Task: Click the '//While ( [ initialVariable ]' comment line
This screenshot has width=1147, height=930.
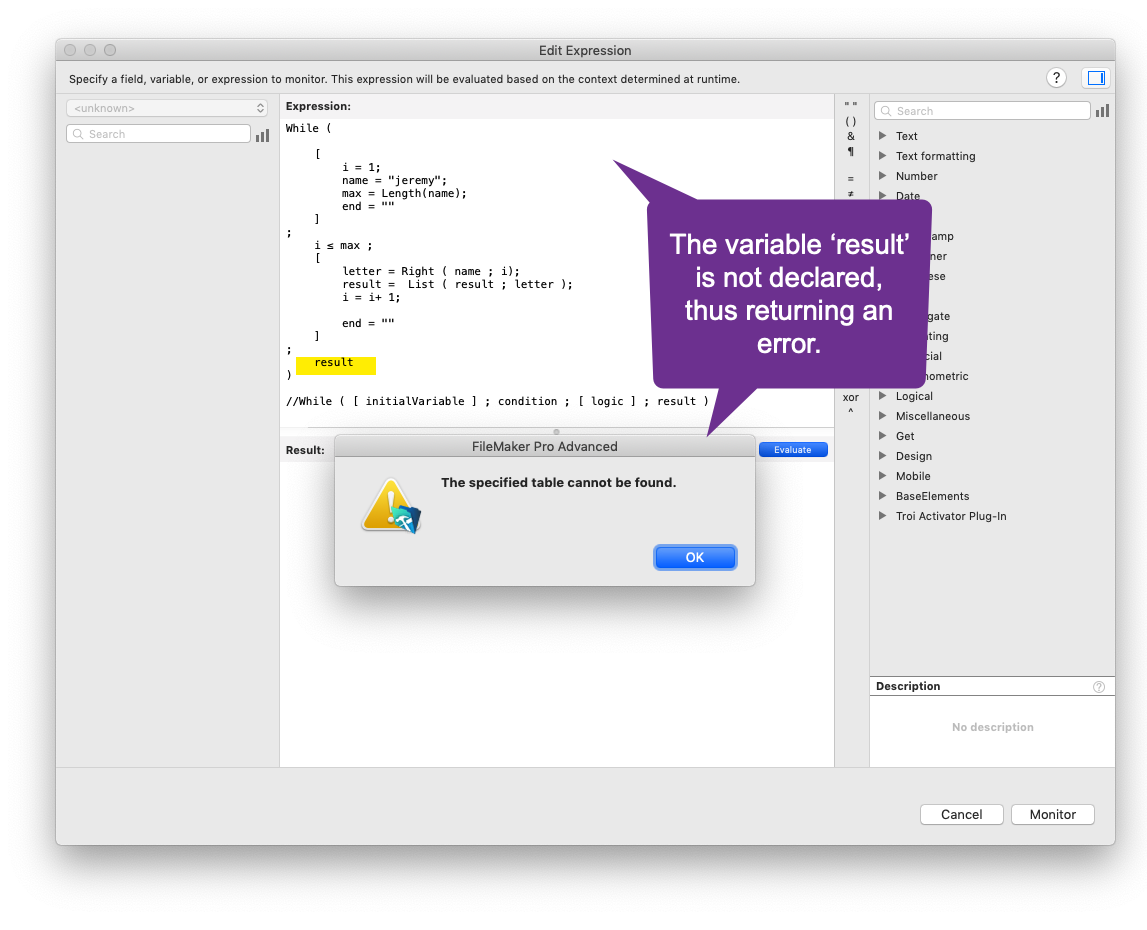Action: pos(497,402)
